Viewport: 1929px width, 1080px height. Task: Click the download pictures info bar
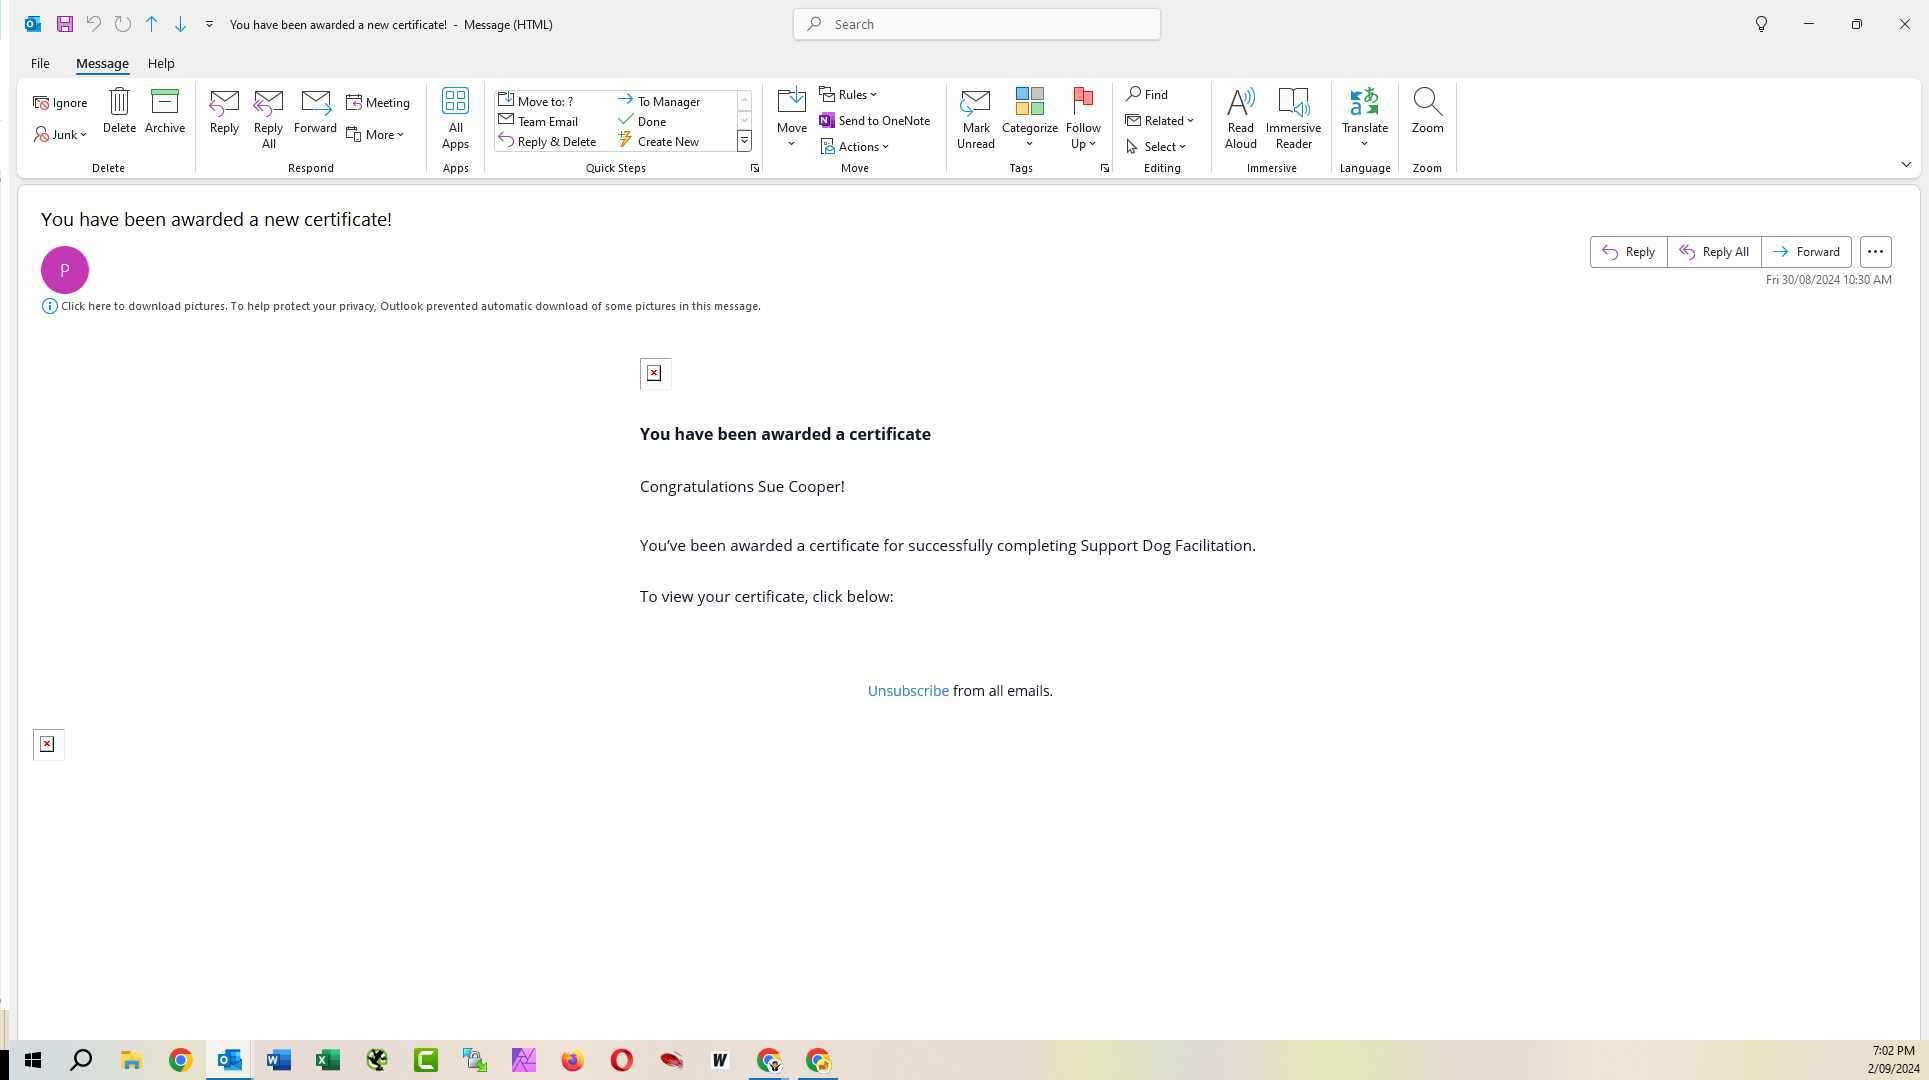[402, 306]
